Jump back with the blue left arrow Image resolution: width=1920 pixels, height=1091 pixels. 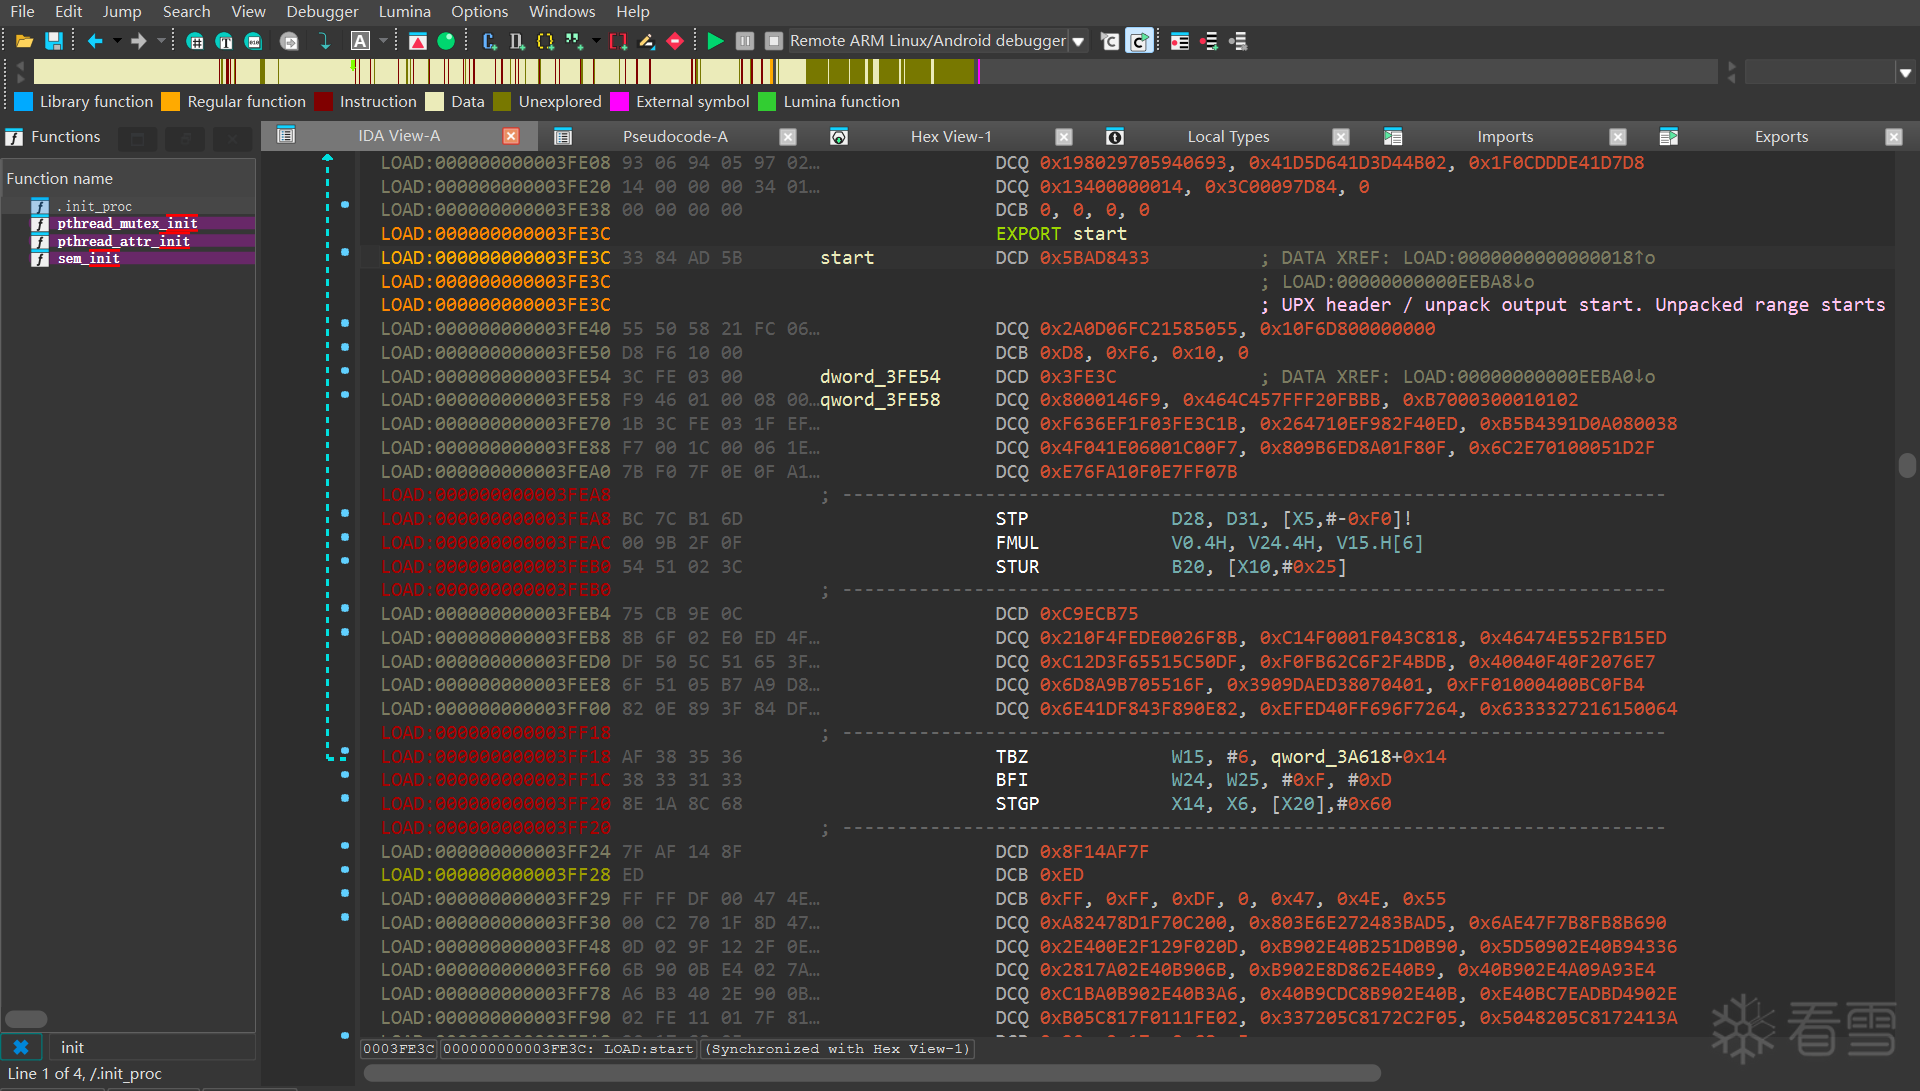tap(95, 41)
